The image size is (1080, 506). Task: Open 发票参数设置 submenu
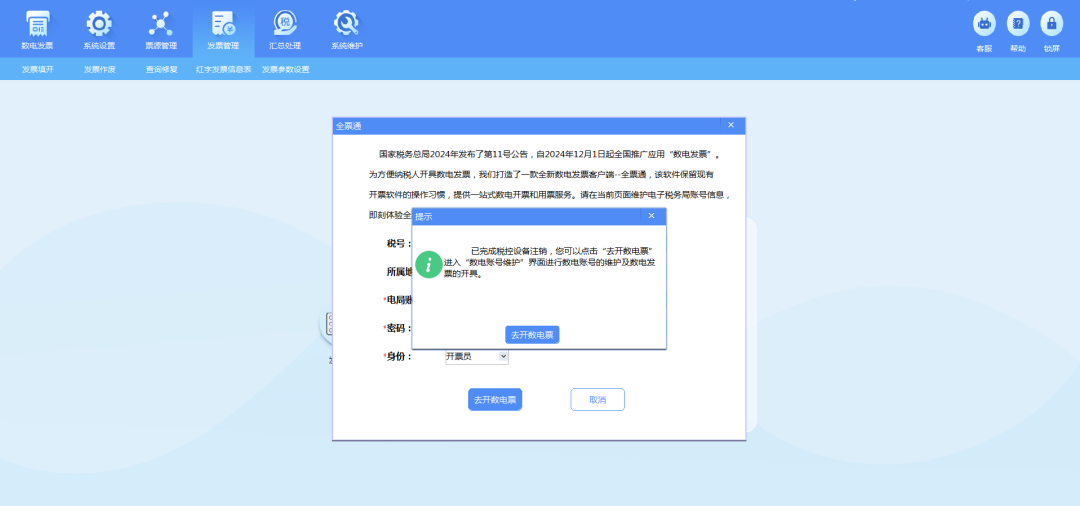tap(285, 70)
